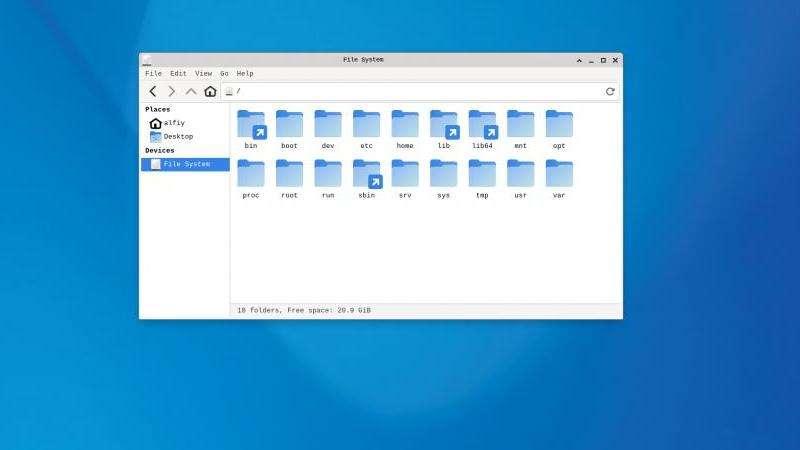Select the sbin folder icon
The image size is (800, 450).
(x=366, y=174)
